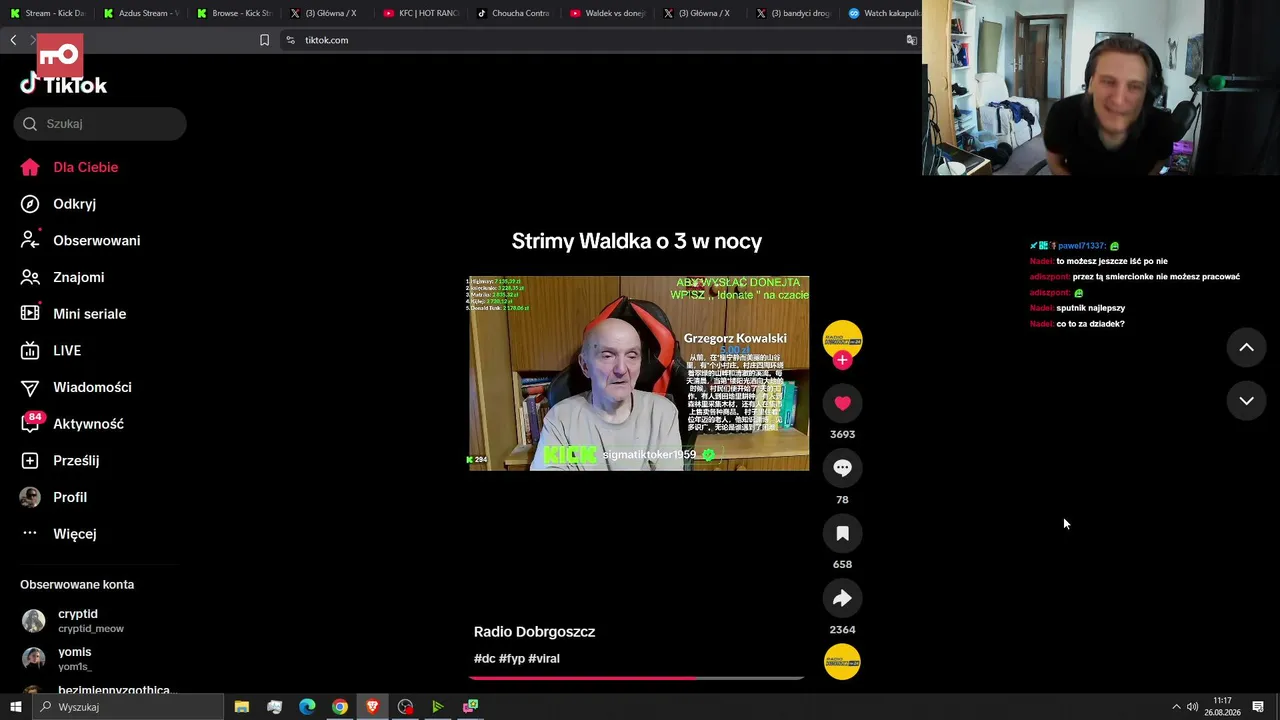Open Mini seriale section
1280x720 pixels.
click(74, 314)
